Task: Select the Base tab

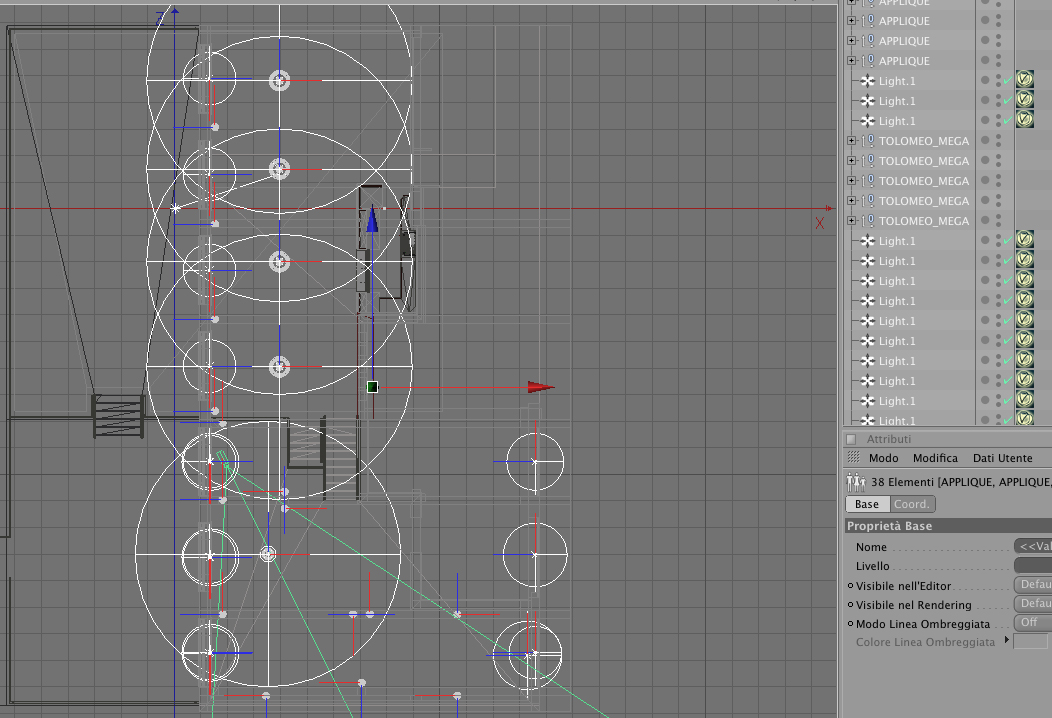Action: (867, 504)
